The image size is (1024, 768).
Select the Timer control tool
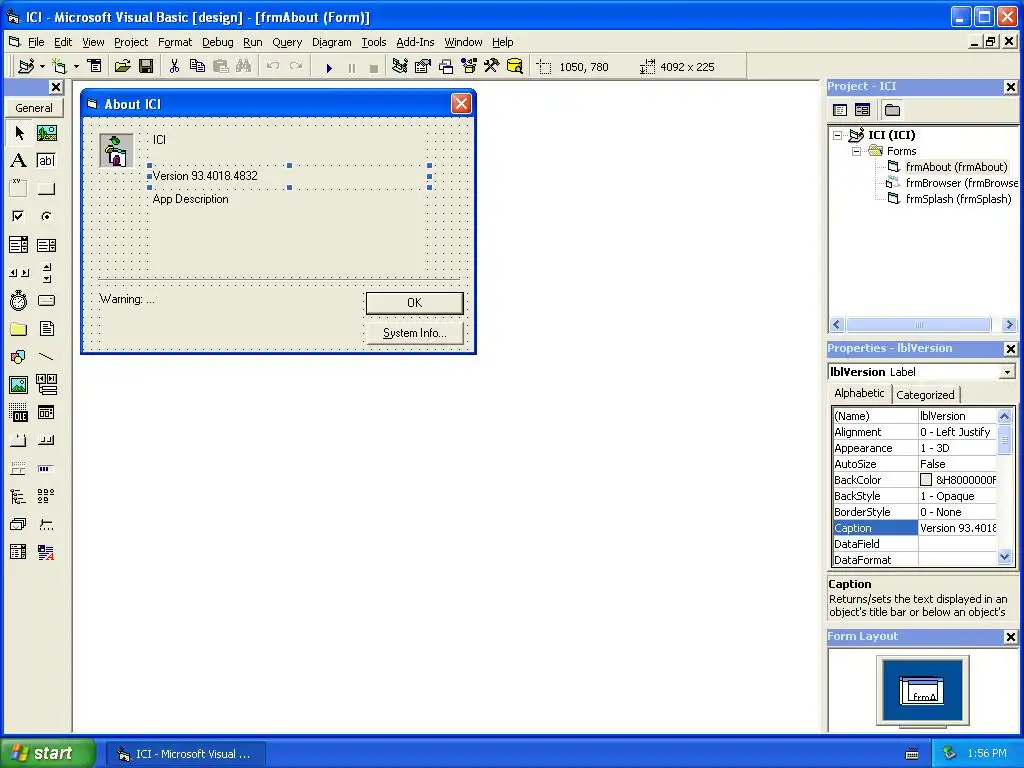point(19,300)
